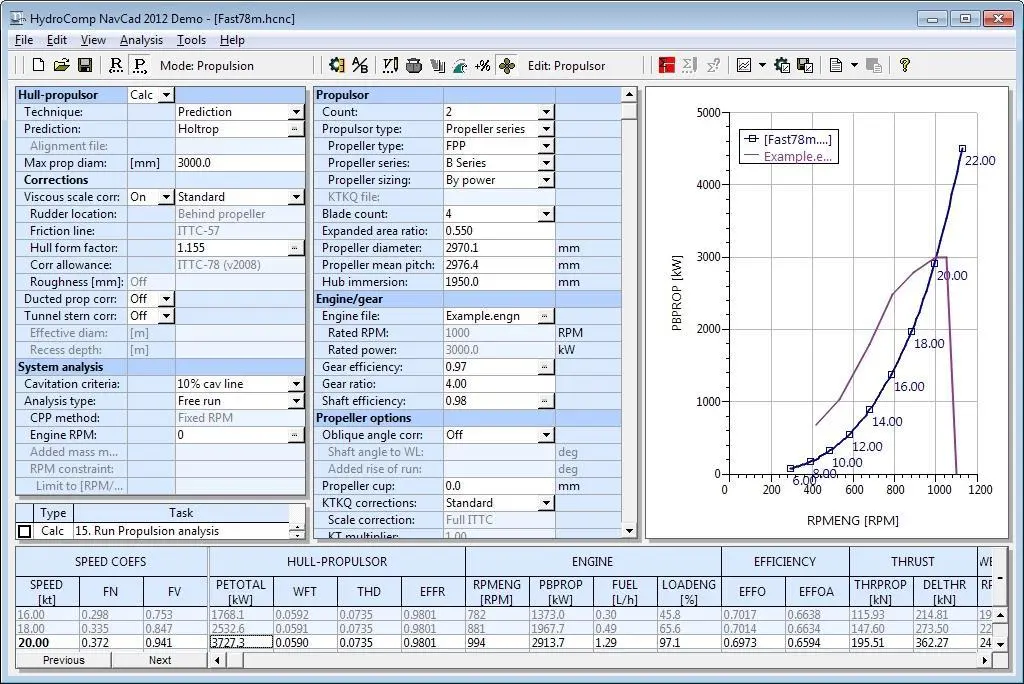
Task: Select the PETOTAL cell 3727.3
Action: [240, 642]
